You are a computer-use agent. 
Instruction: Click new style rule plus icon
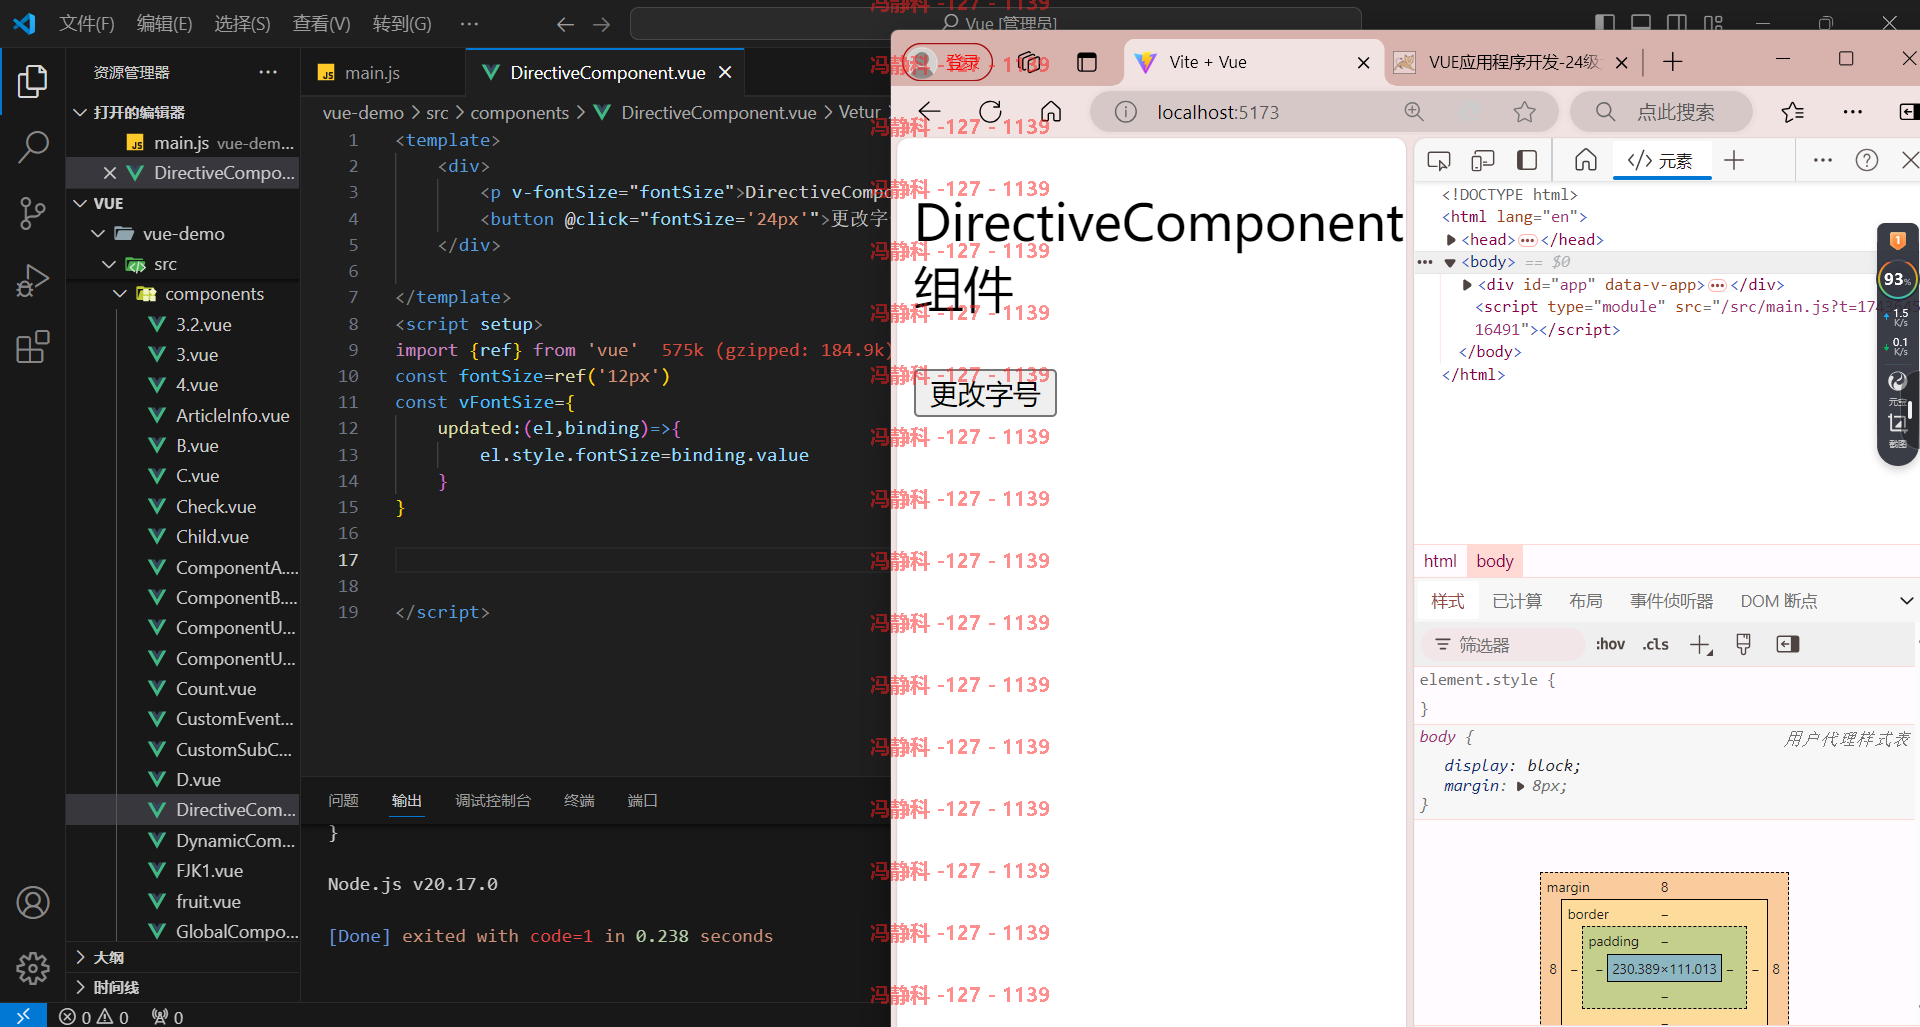[1701, 645]
